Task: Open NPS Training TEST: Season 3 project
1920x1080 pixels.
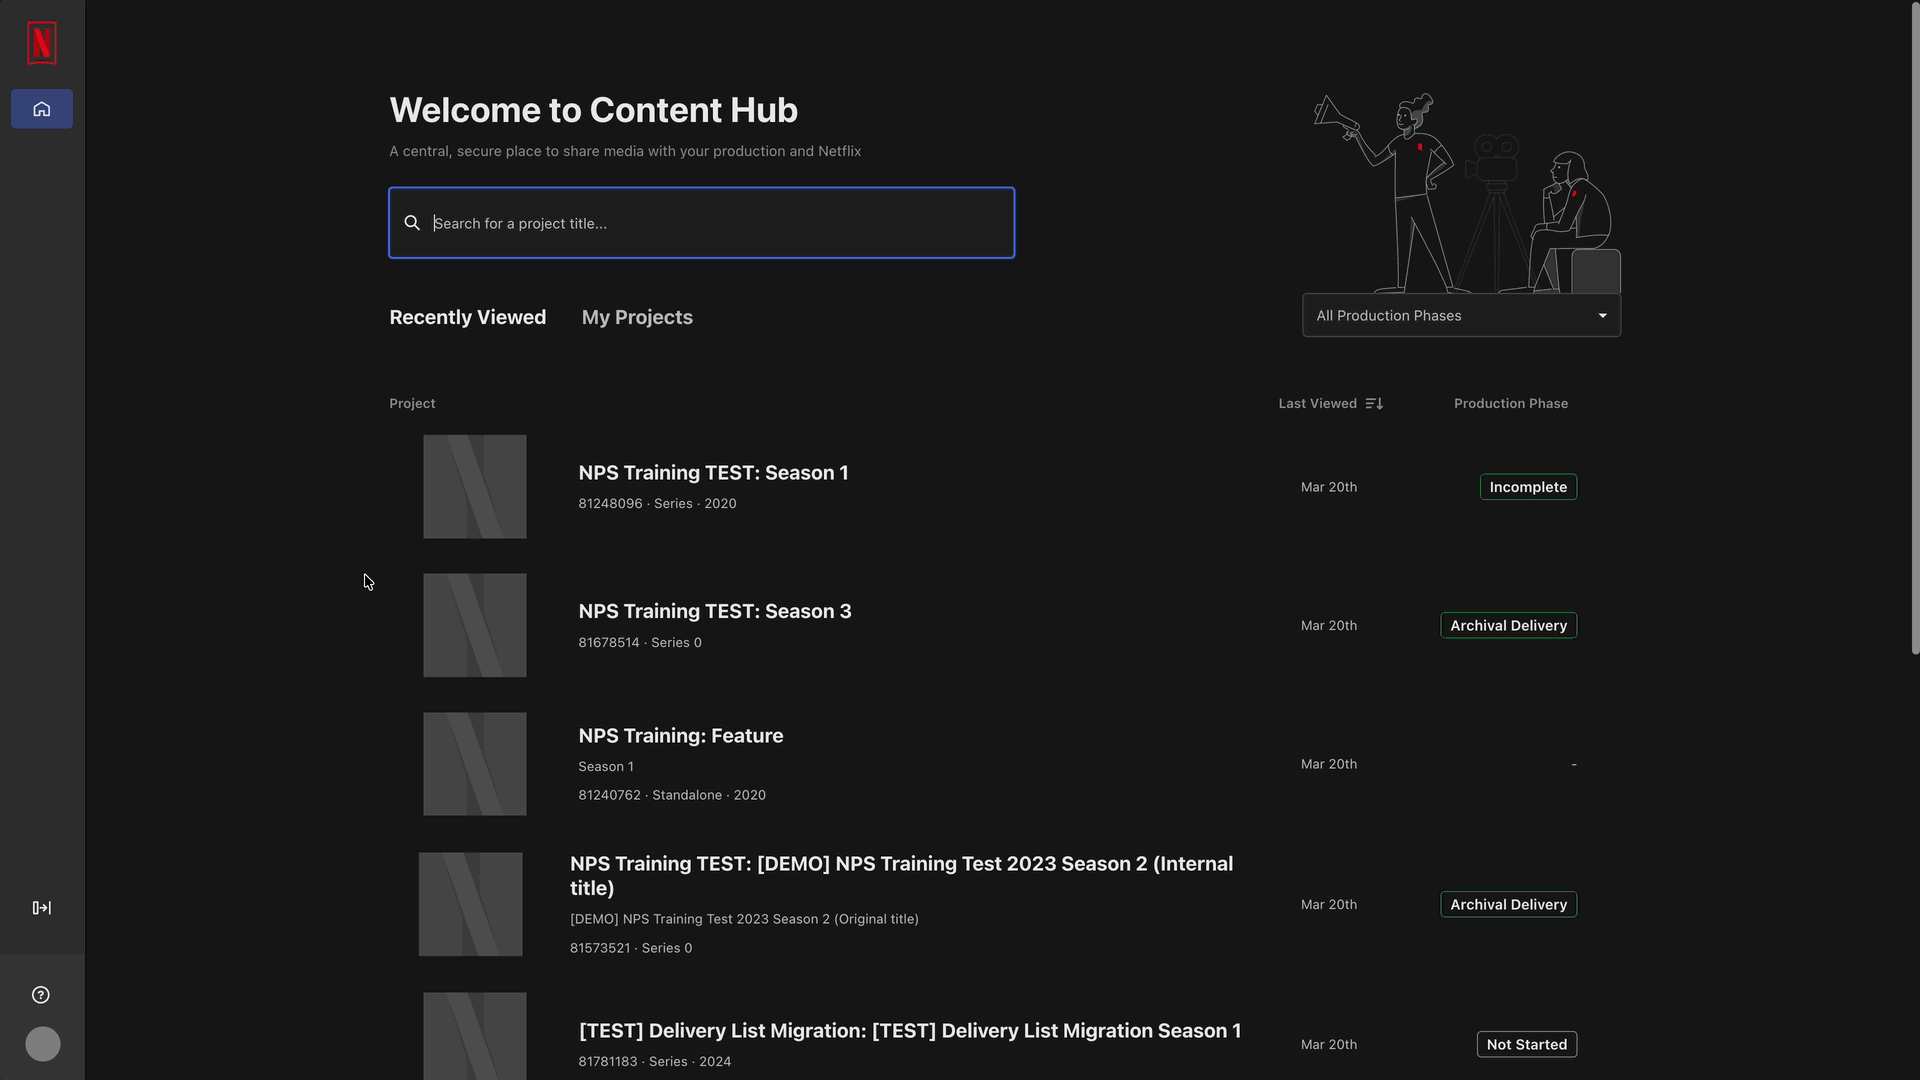Action: click(714, 611)
